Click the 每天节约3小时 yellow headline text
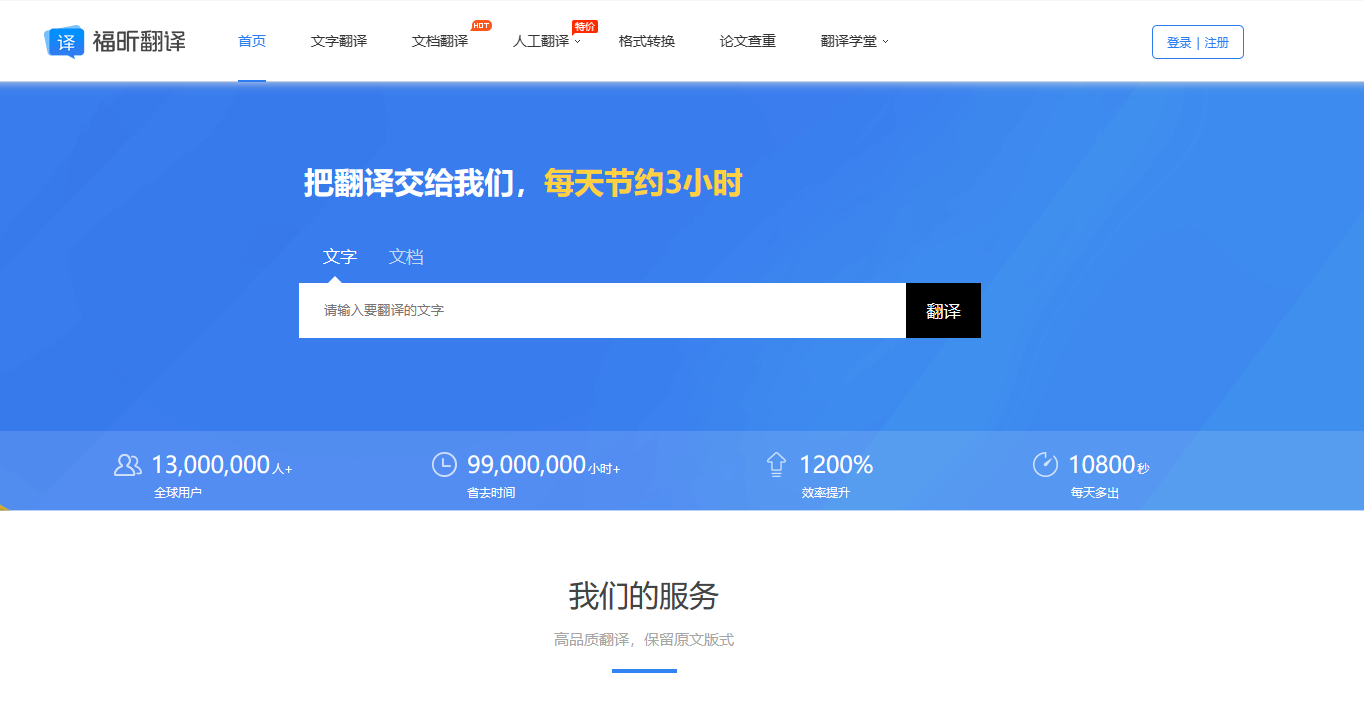Image resolution: width=1364 pixels, height=705 pixels. click(643, 183)
